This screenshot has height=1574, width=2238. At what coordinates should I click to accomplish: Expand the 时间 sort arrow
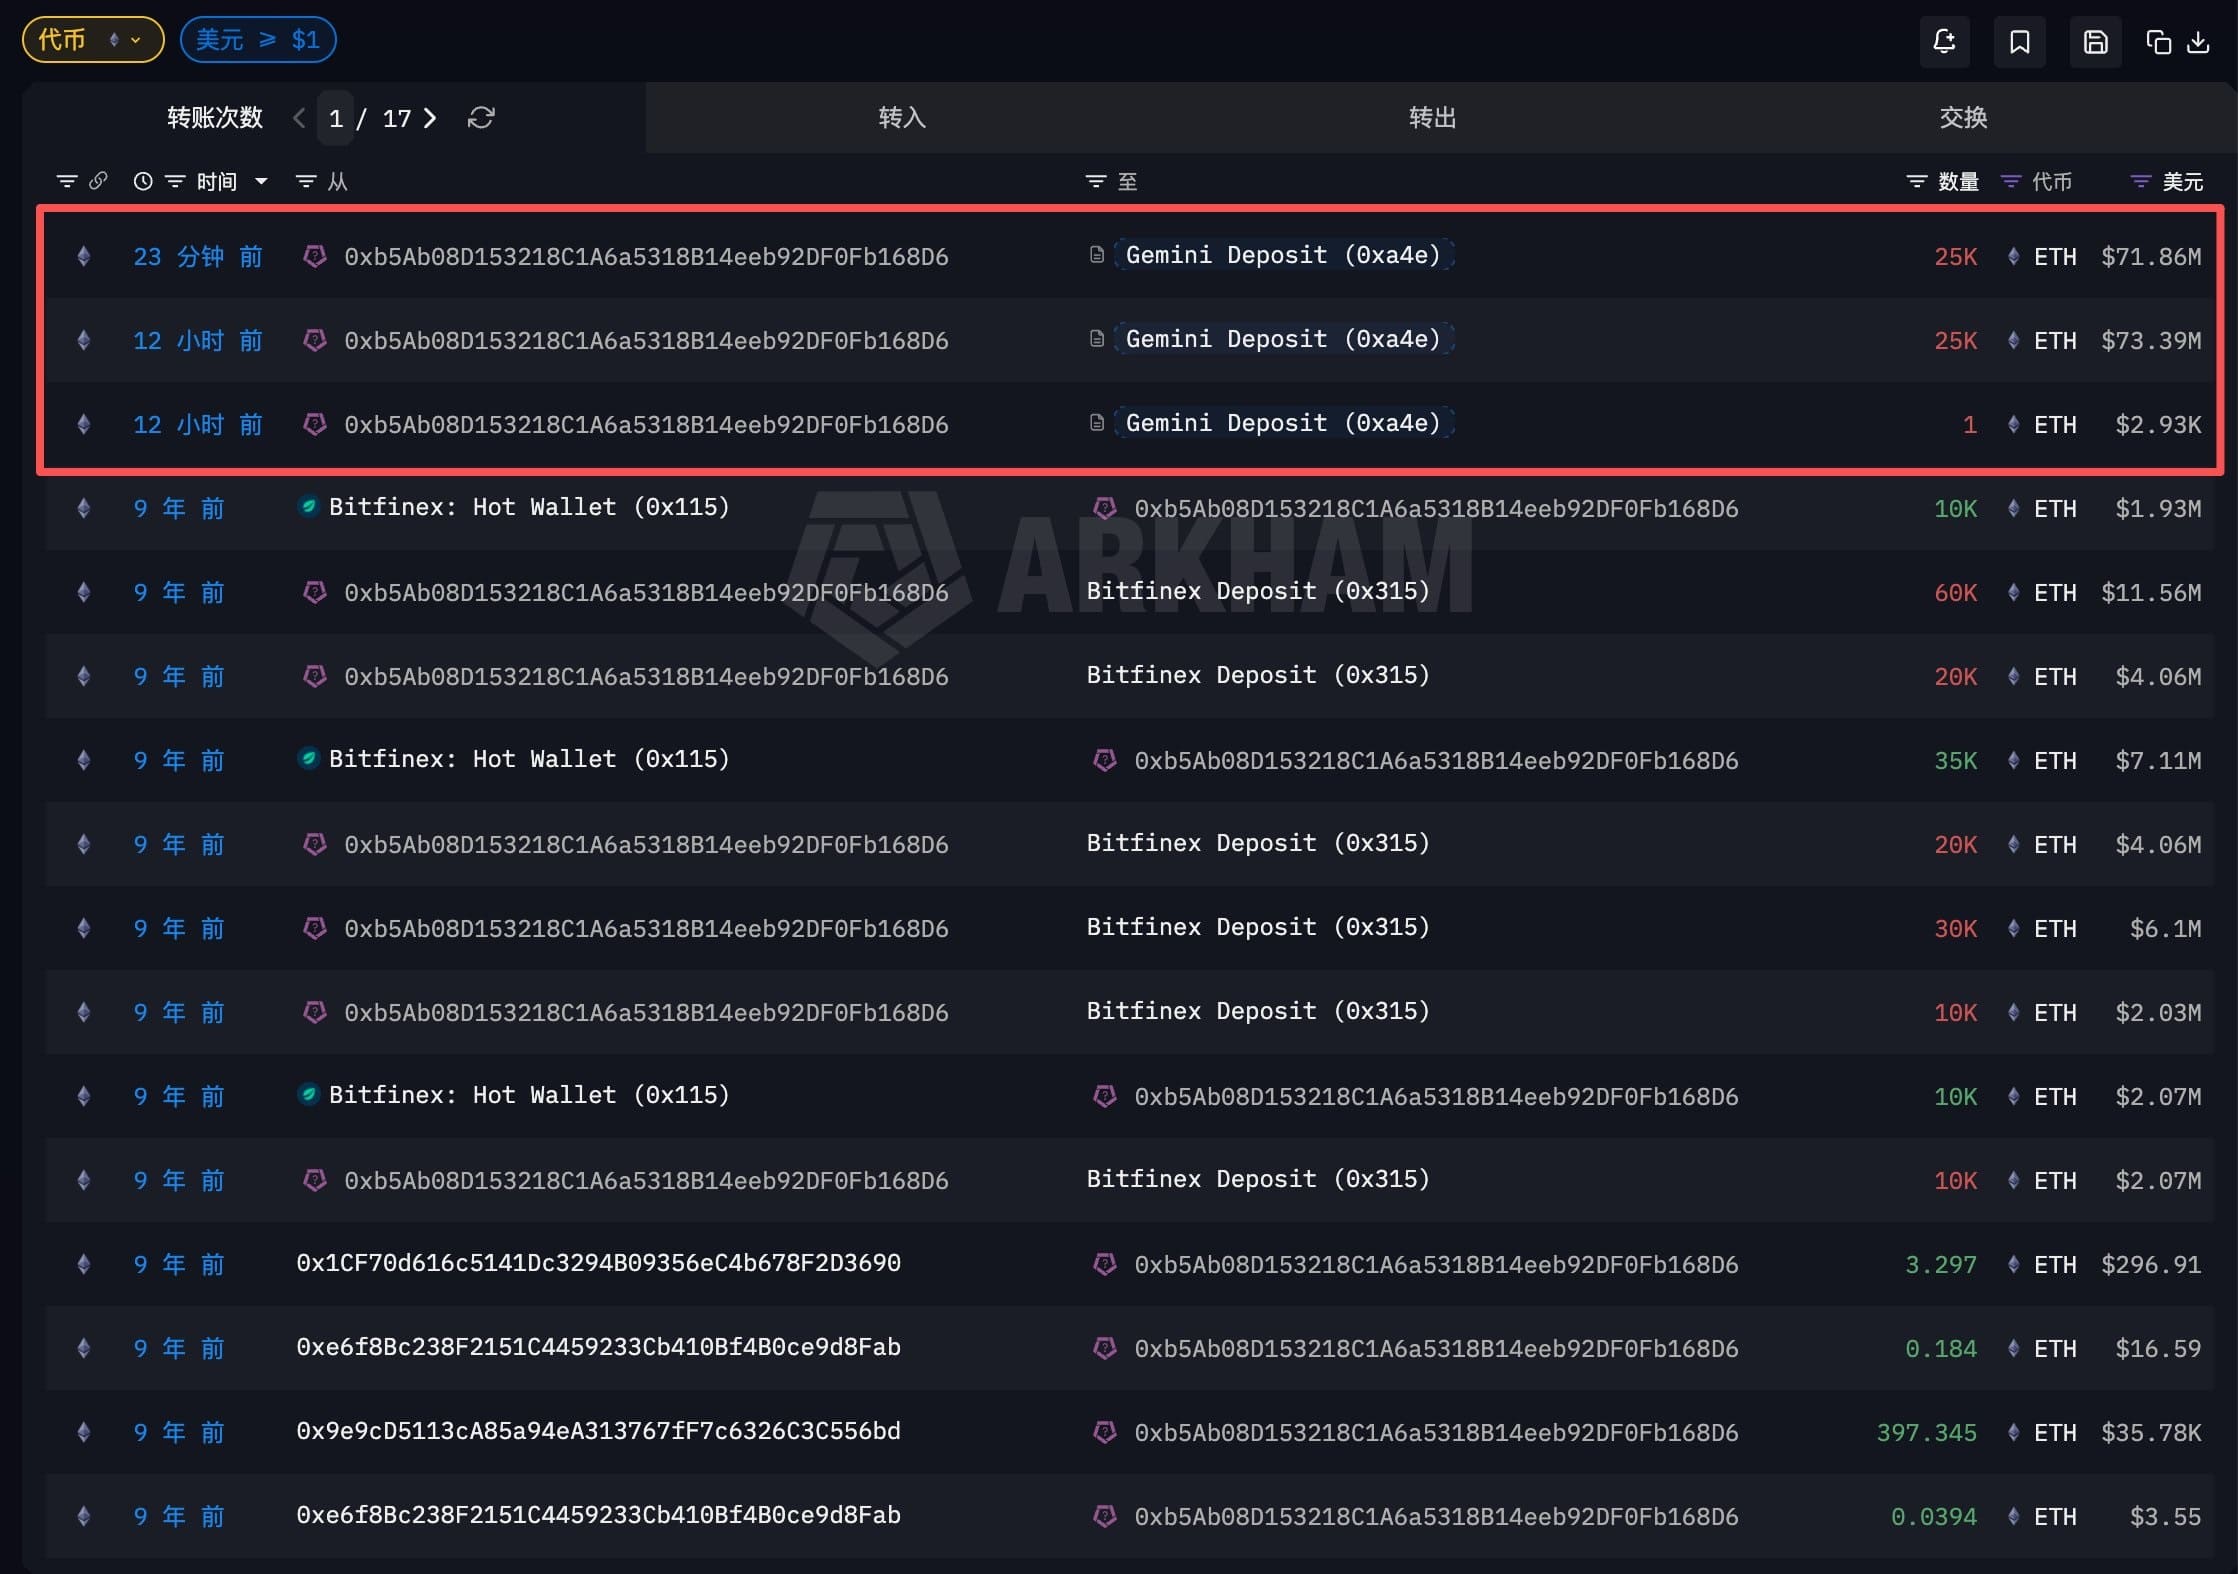(x=261, y=181)
